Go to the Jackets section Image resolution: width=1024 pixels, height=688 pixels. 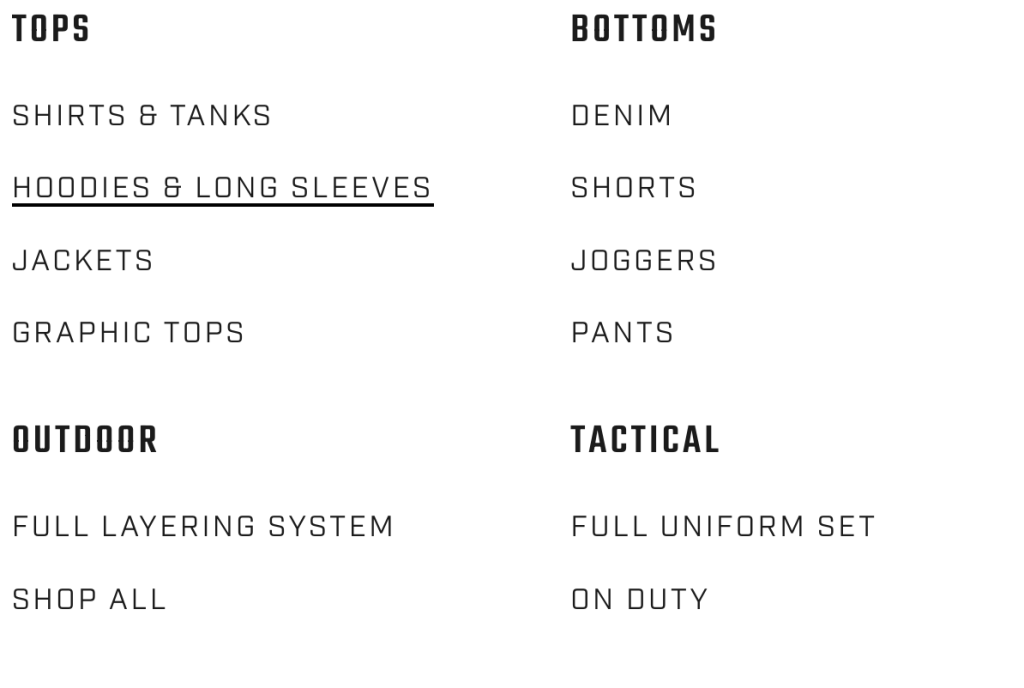pyautogui.click(x=83, y=261)
